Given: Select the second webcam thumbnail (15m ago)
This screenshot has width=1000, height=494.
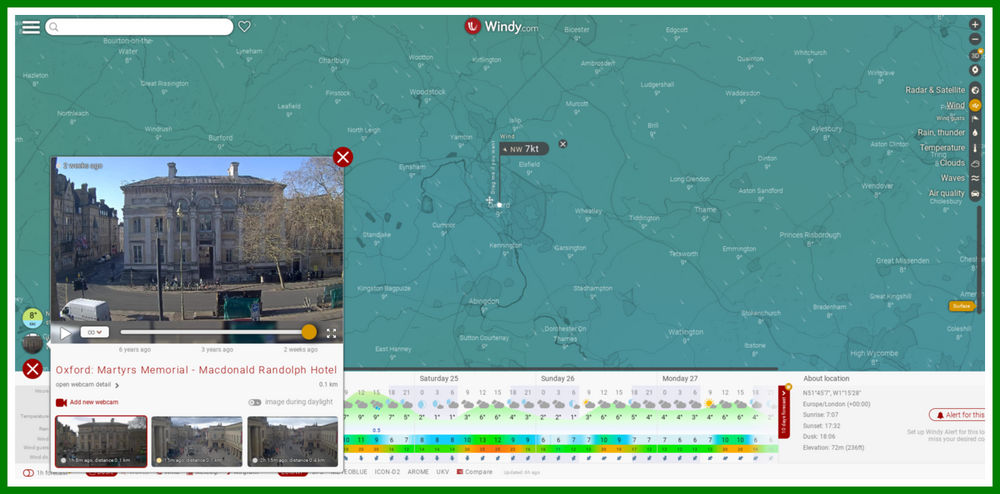Looking at the screenshot, I should [x=196, y=442].
